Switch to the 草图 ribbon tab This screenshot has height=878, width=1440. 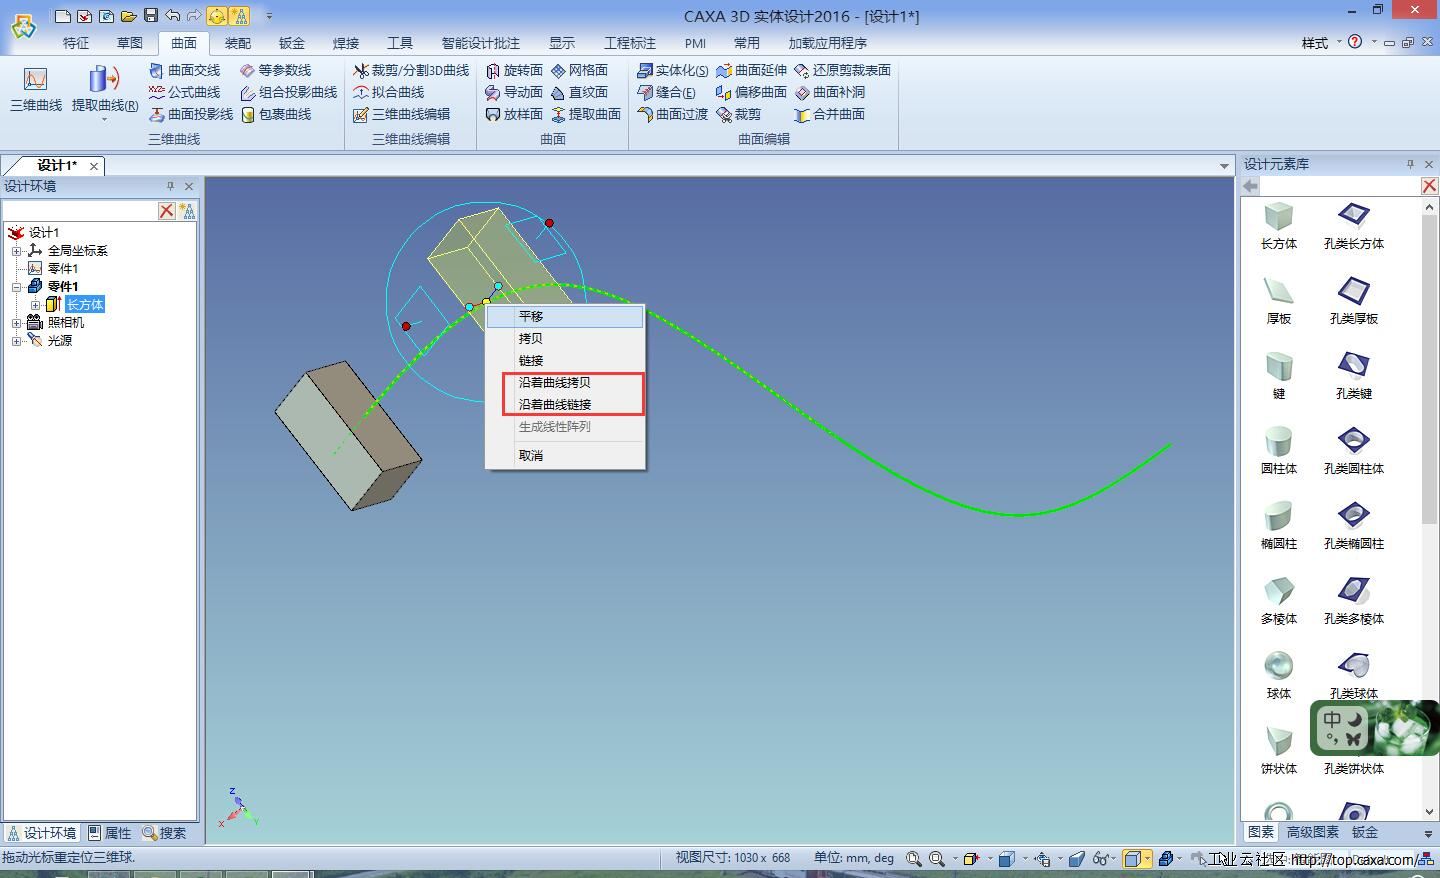(x=130, y=43)
